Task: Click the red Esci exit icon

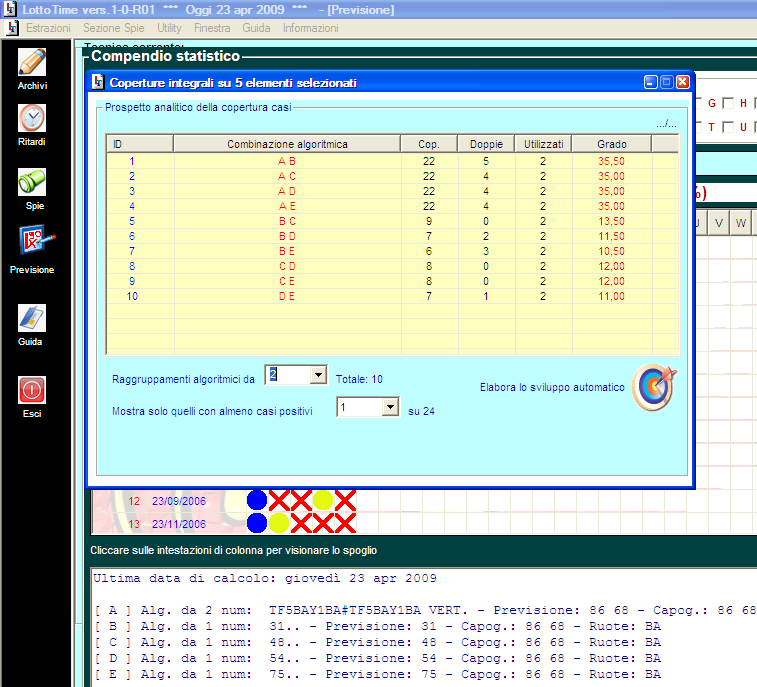Action: [32, 390]
